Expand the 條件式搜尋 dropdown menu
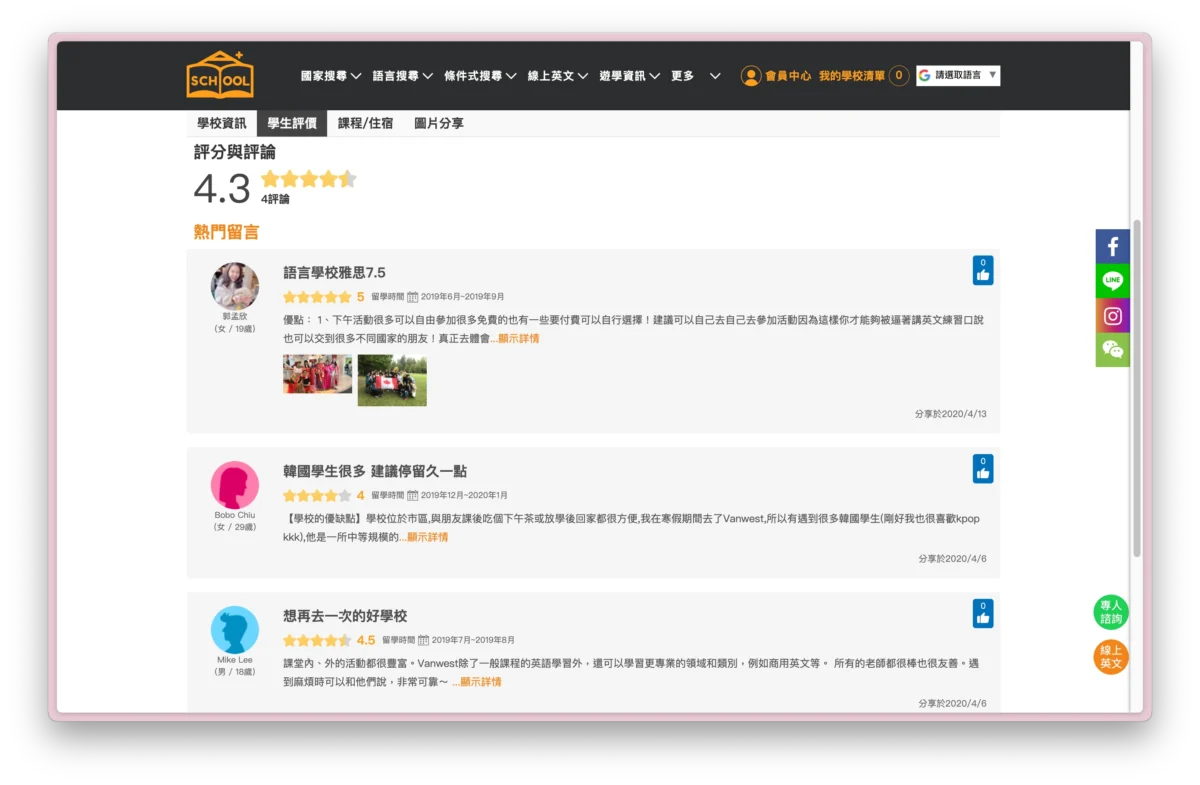1200x785 pixels. tap(480, 76)
